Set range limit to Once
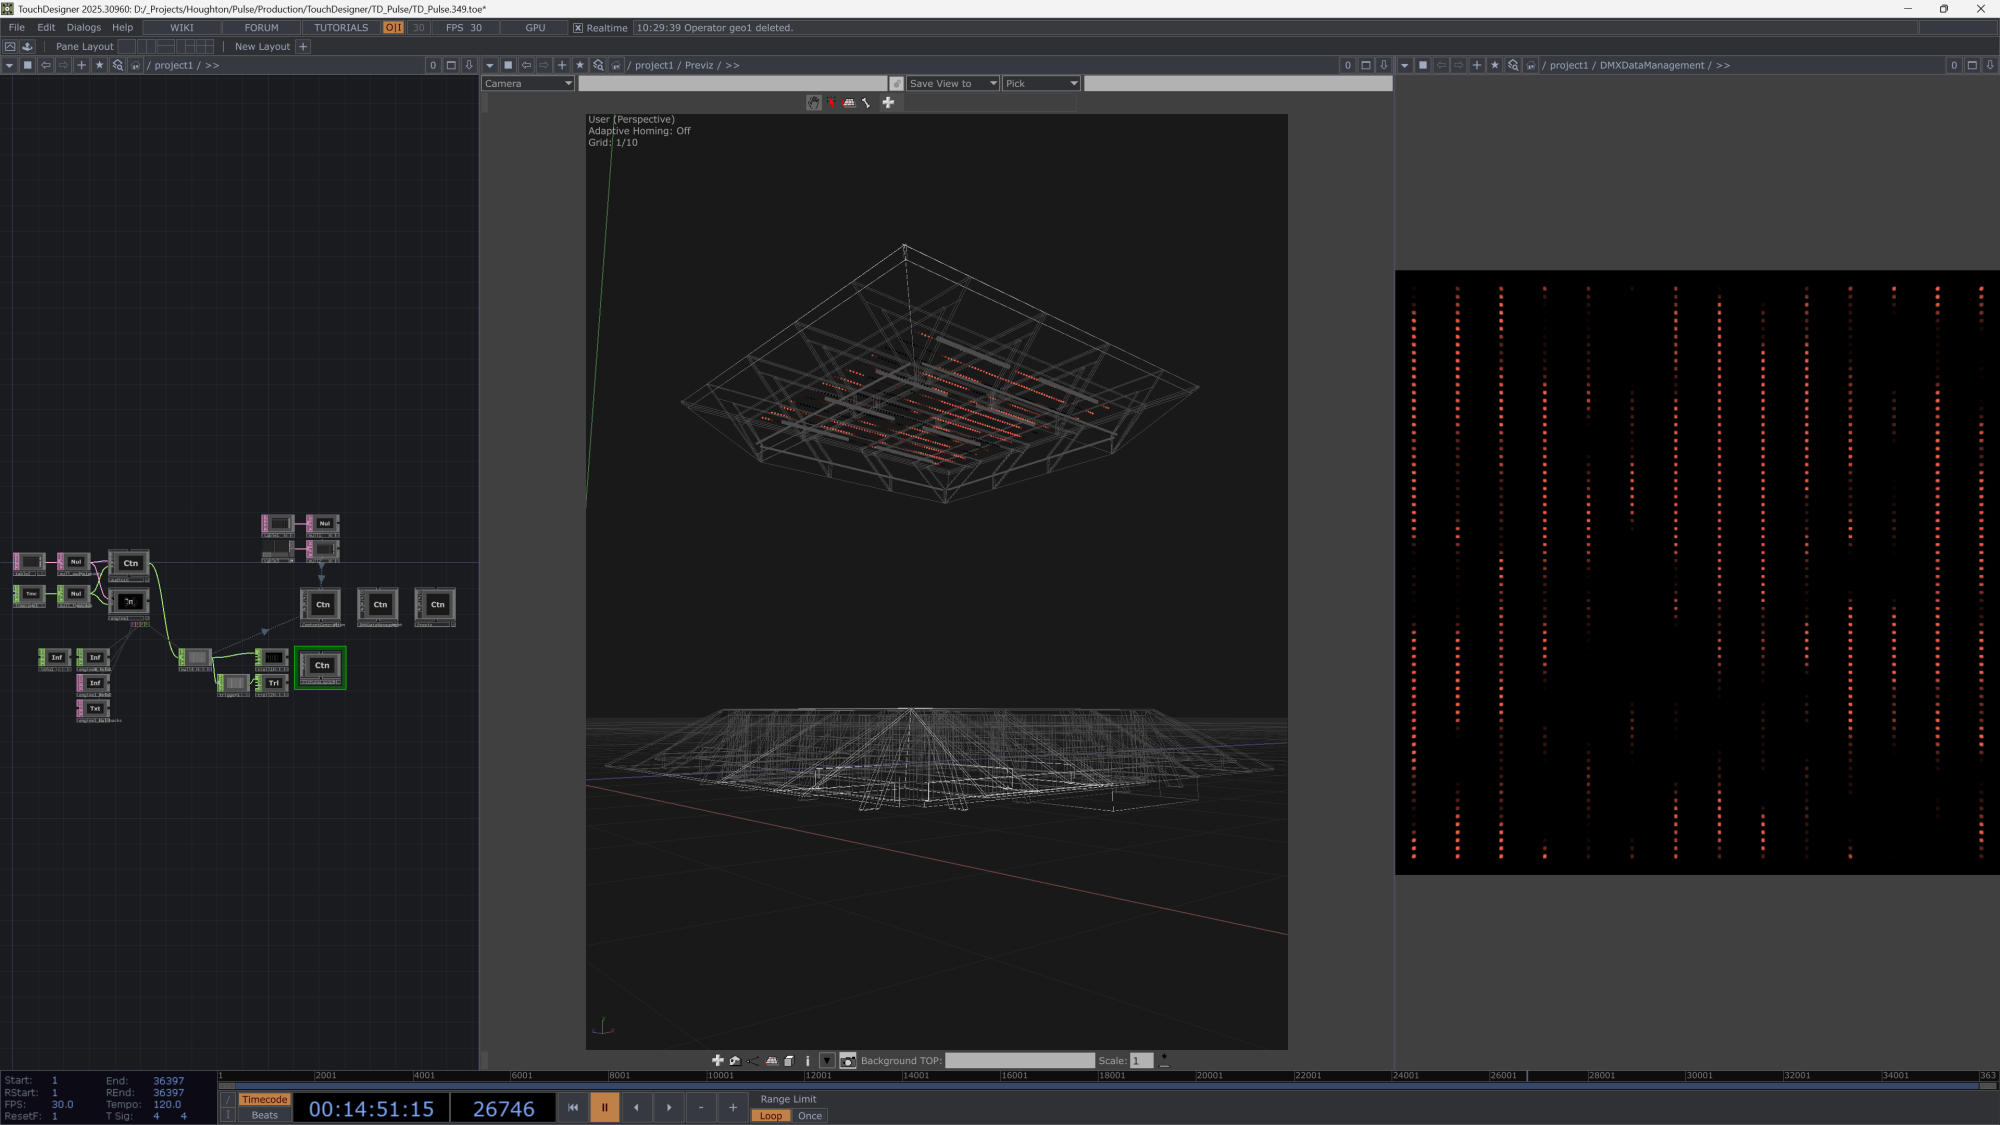This screenshot has width=2000, height=1125. [x=809, y=1116]
